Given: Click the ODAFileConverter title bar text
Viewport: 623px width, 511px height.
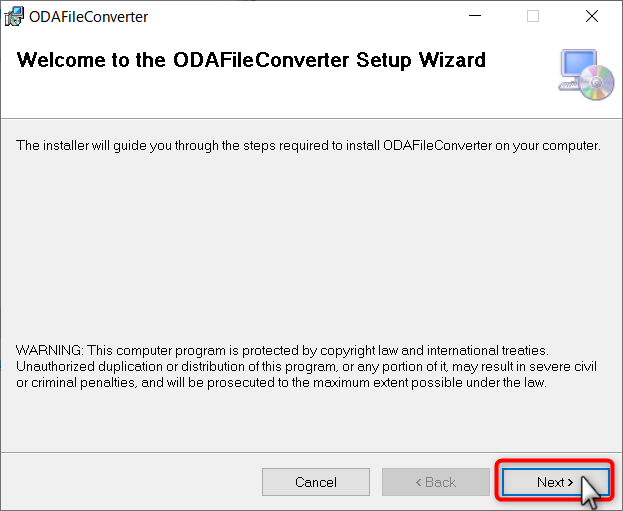Looking at the screenshot, I should pyautogui.click(x=89, y=17).
